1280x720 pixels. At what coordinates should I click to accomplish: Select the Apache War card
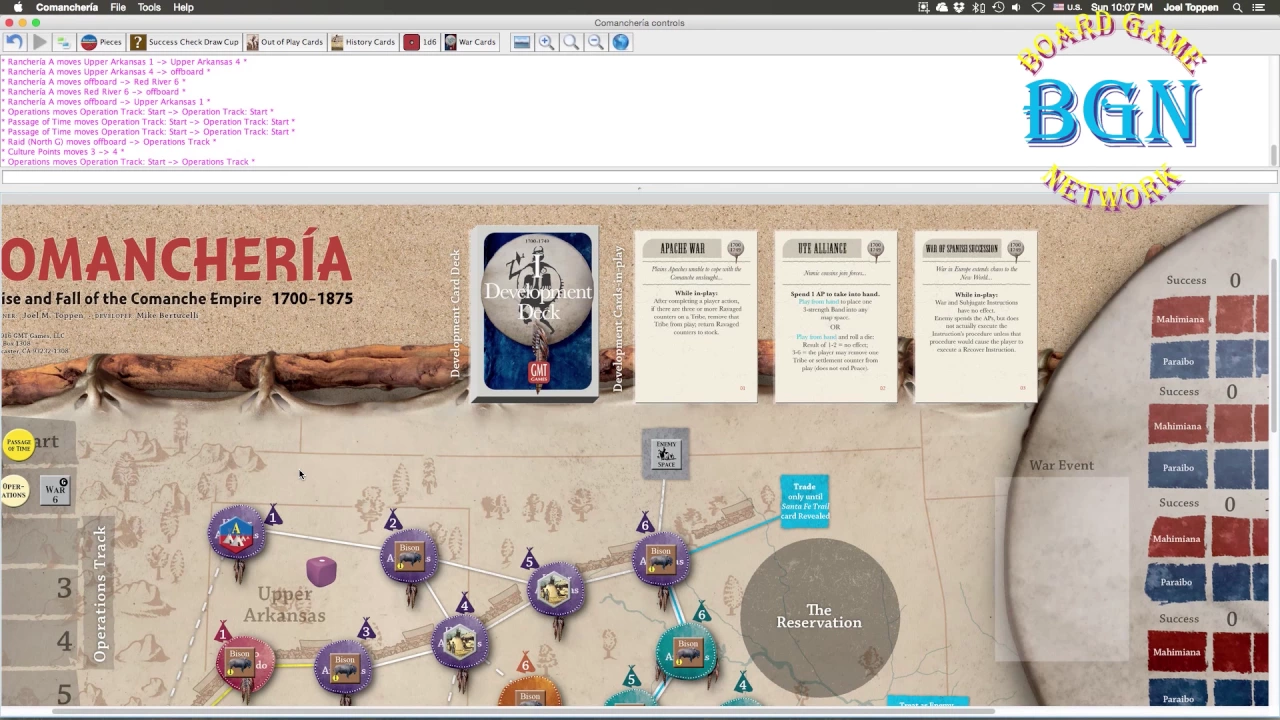click(696, 316)
